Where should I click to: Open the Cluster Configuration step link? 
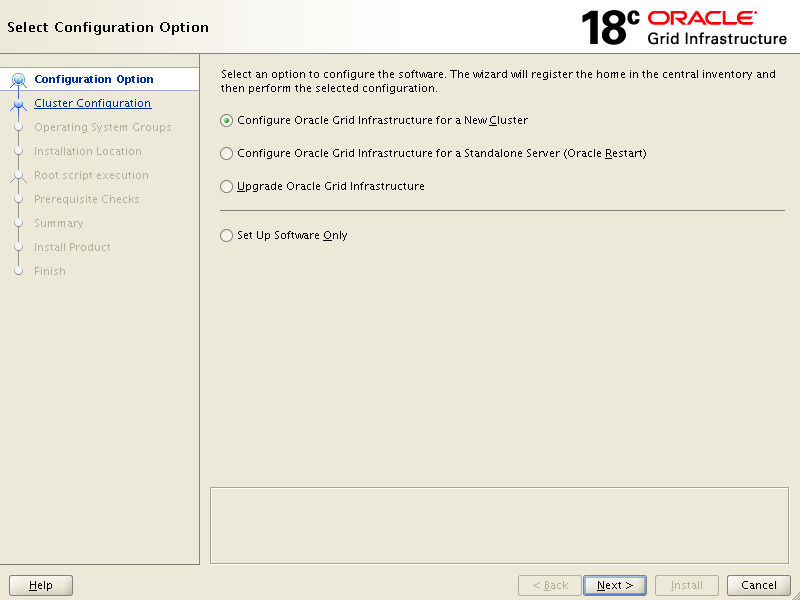(92, 103)
